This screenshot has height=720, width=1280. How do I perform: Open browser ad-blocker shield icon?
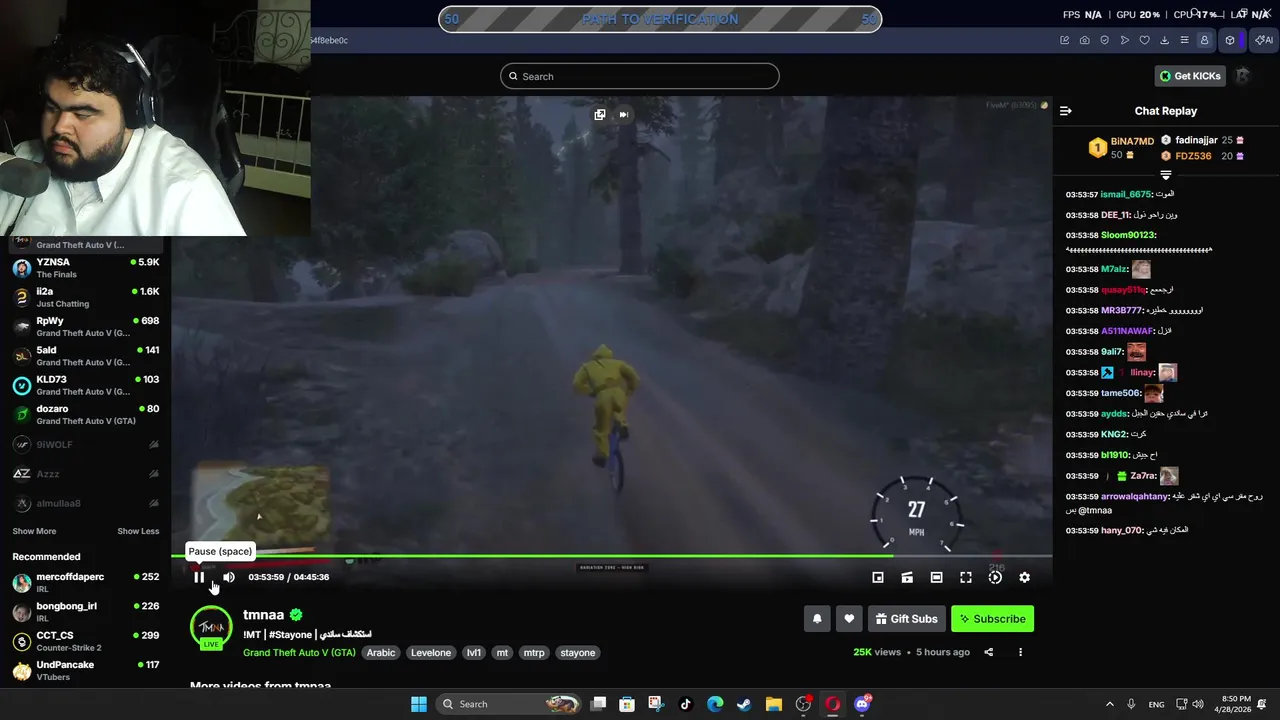pos(1105,40)
